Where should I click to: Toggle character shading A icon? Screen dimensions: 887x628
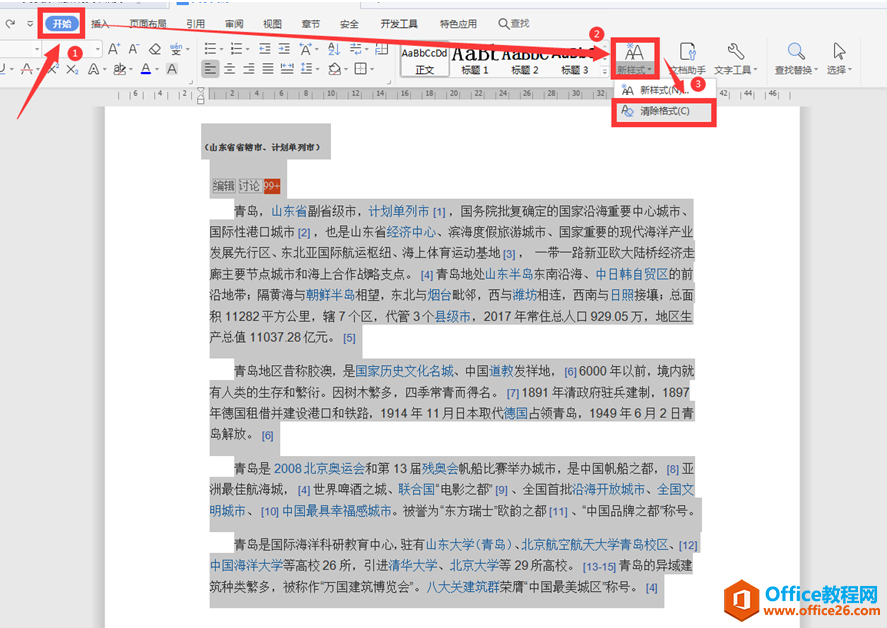click(x=172, y=69)
